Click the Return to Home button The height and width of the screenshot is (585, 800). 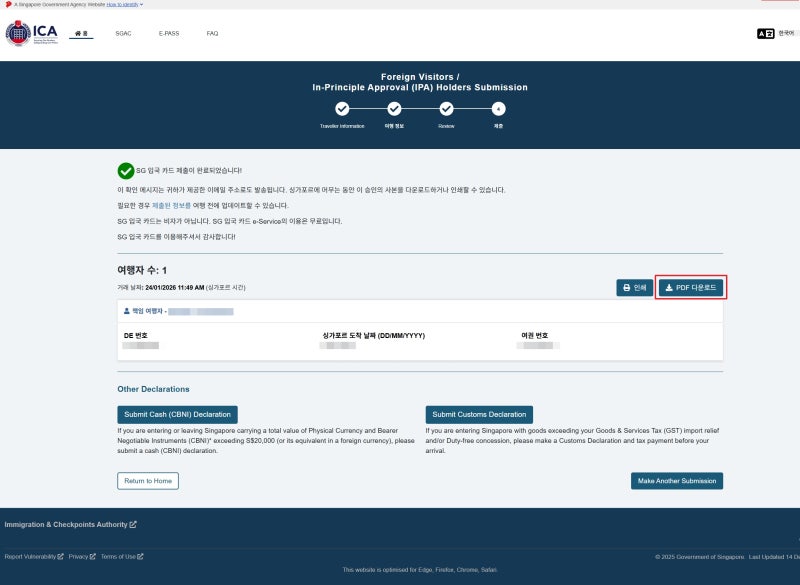(x=148, y=481)
